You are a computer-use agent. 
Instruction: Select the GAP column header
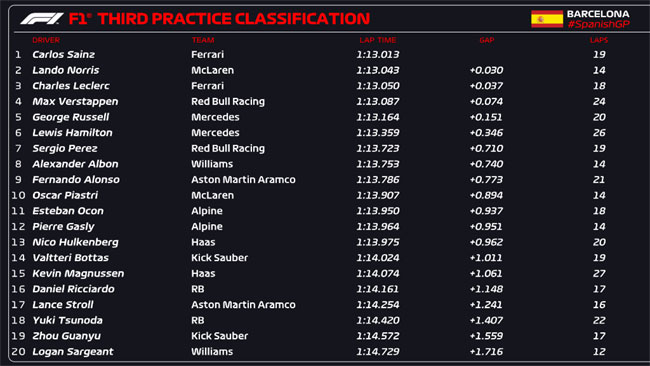(487, 40)
